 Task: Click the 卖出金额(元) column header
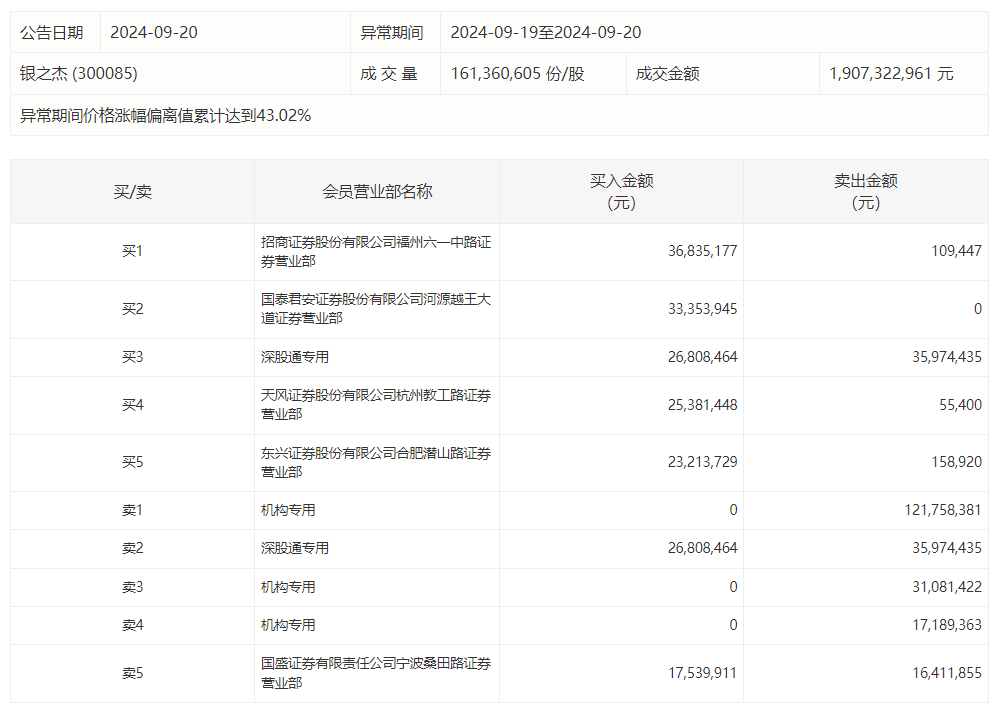[x=866, y=192]
